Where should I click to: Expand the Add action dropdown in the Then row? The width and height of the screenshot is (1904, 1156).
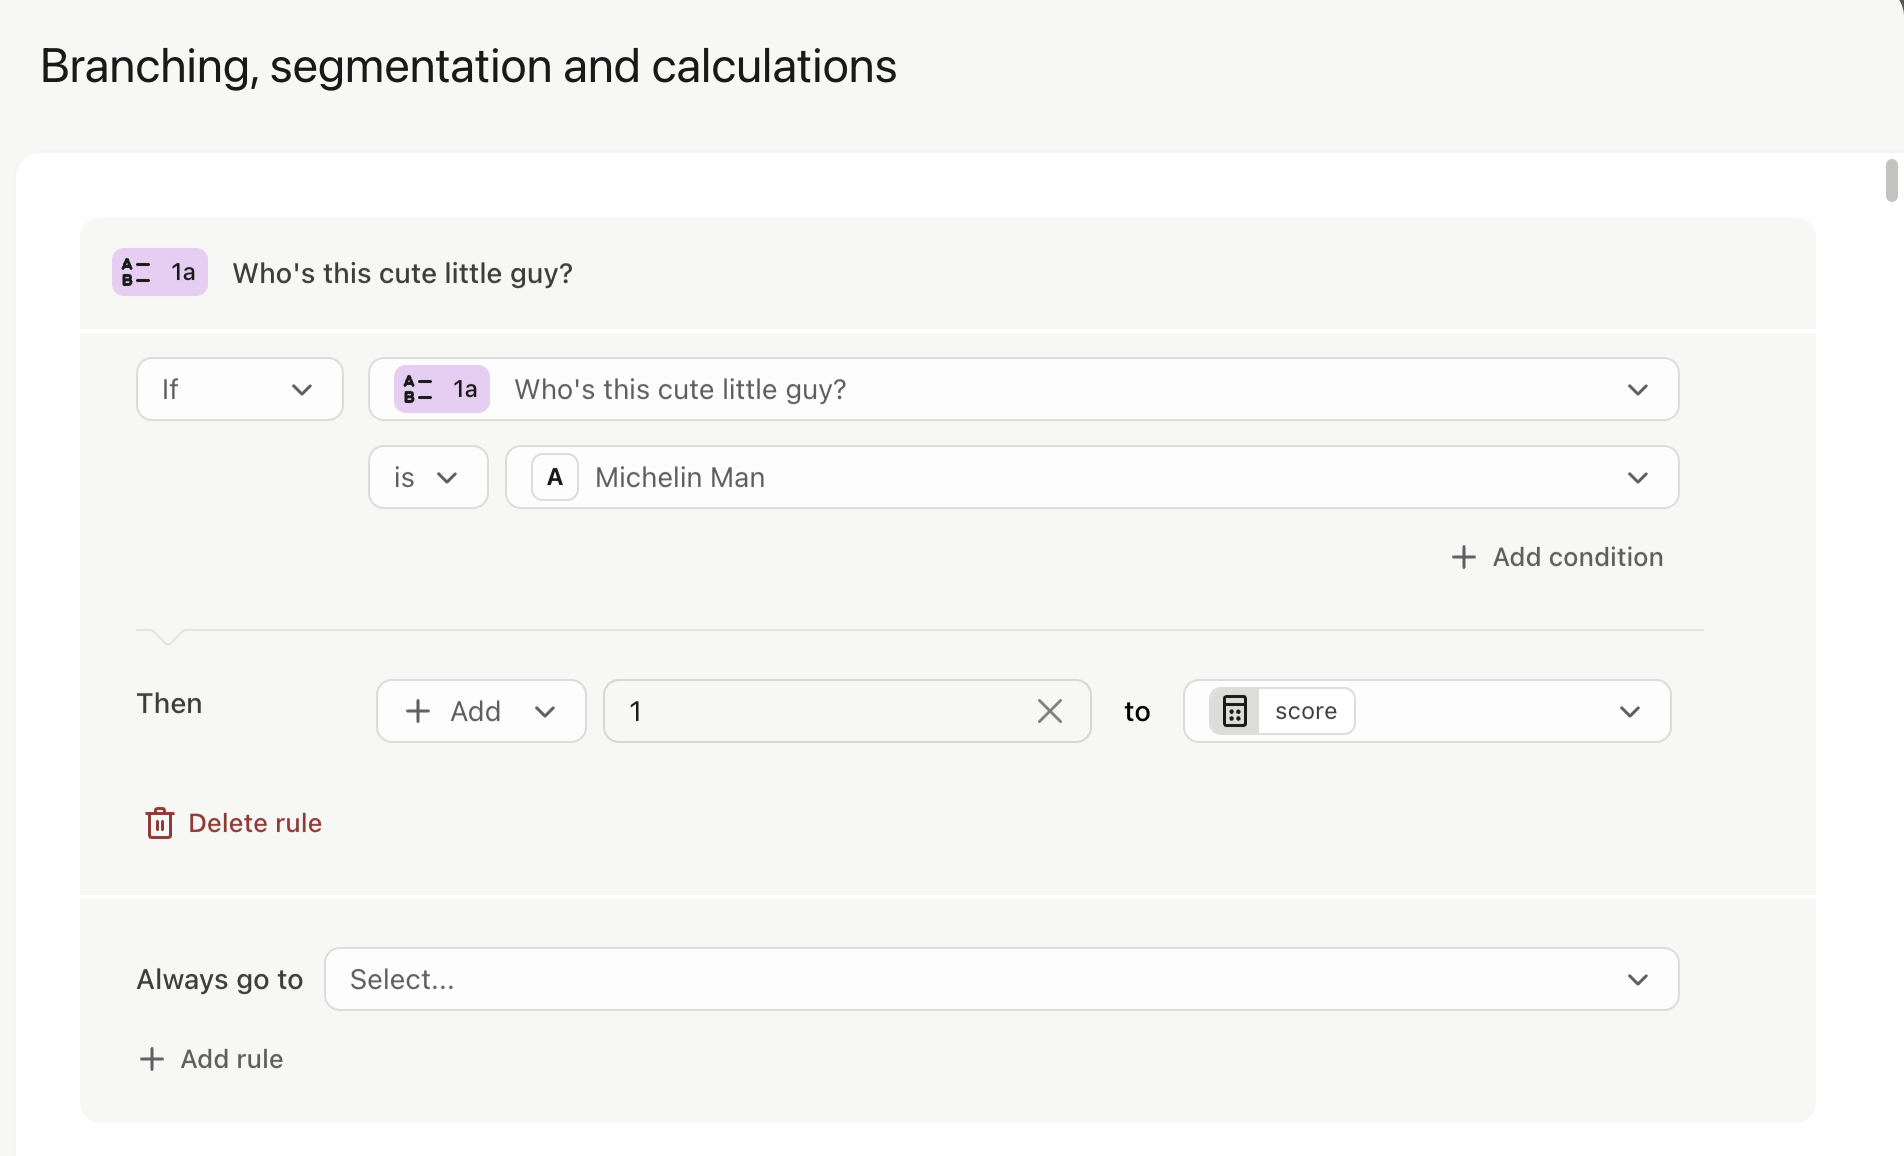point(545,711)
